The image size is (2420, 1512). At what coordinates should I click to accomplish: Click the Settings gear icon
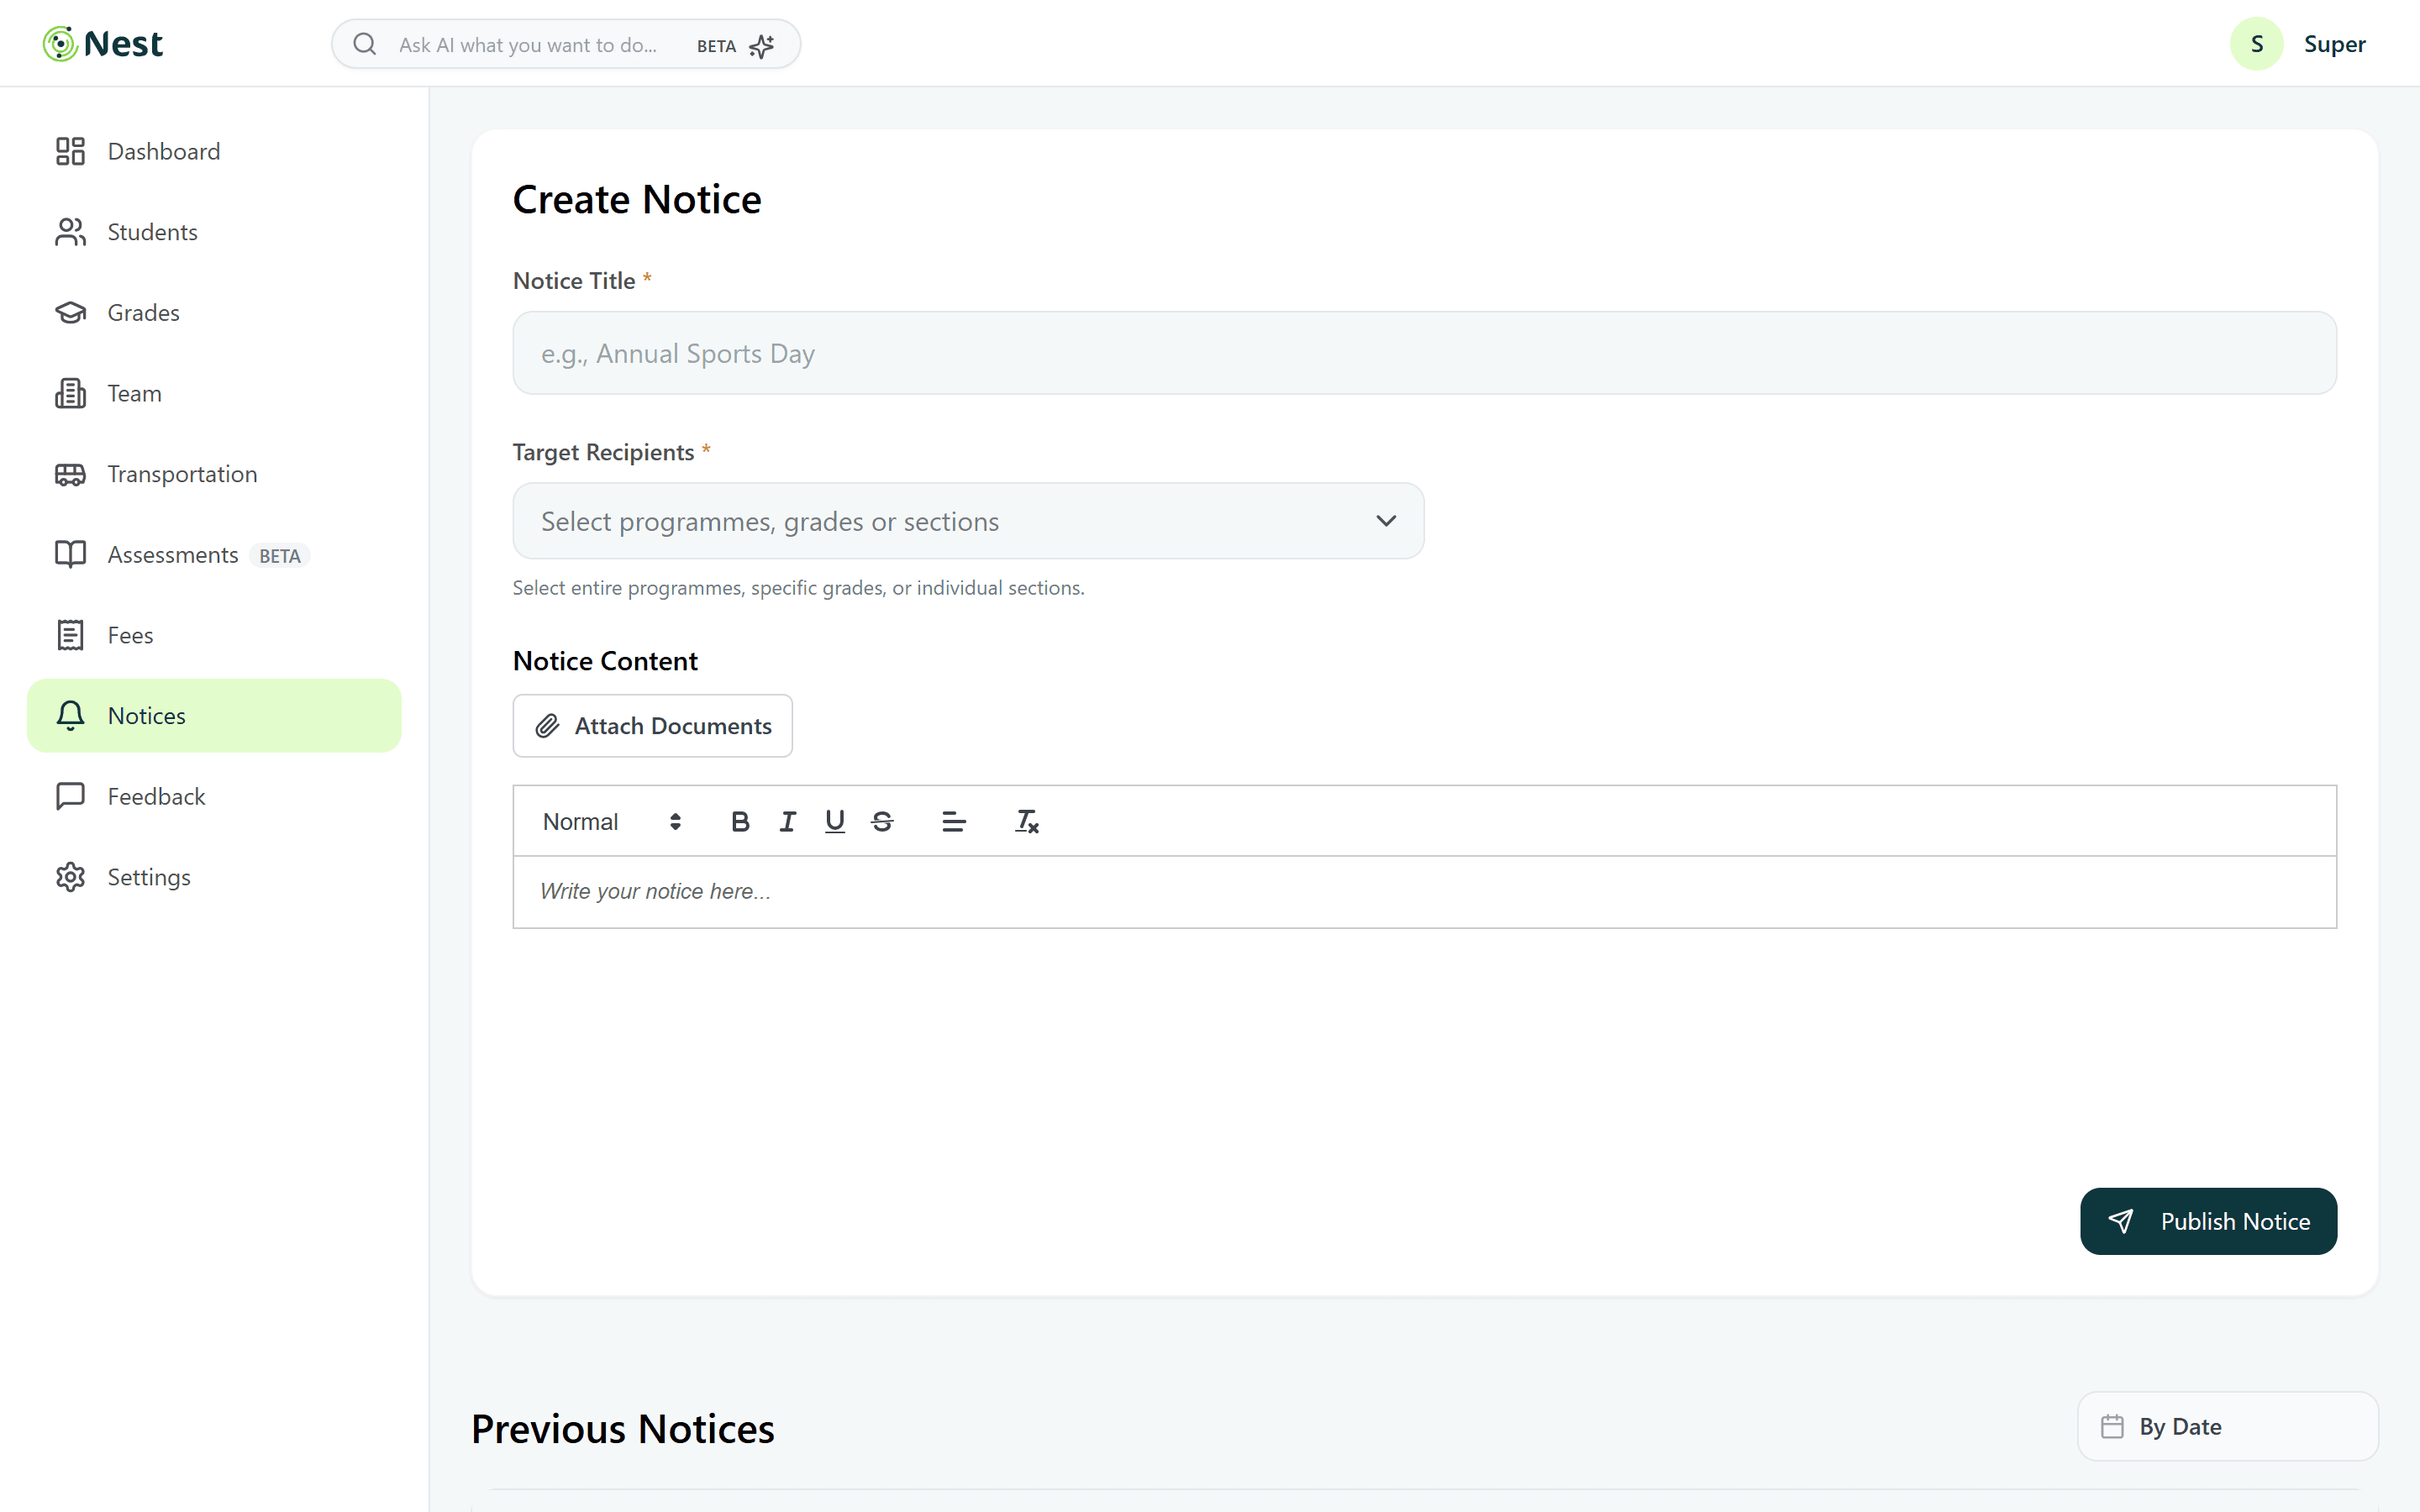tap(70, 877)
